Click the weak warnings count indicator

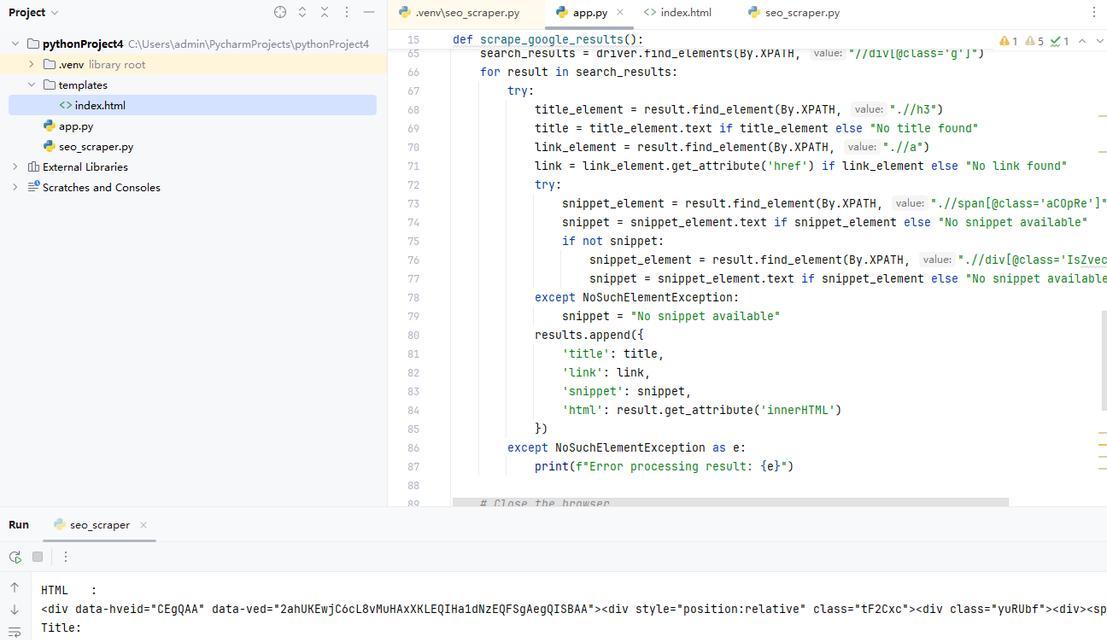point(1034,41)
